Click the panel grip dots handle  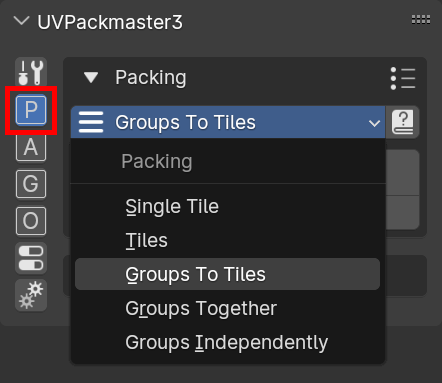point(421,20)
